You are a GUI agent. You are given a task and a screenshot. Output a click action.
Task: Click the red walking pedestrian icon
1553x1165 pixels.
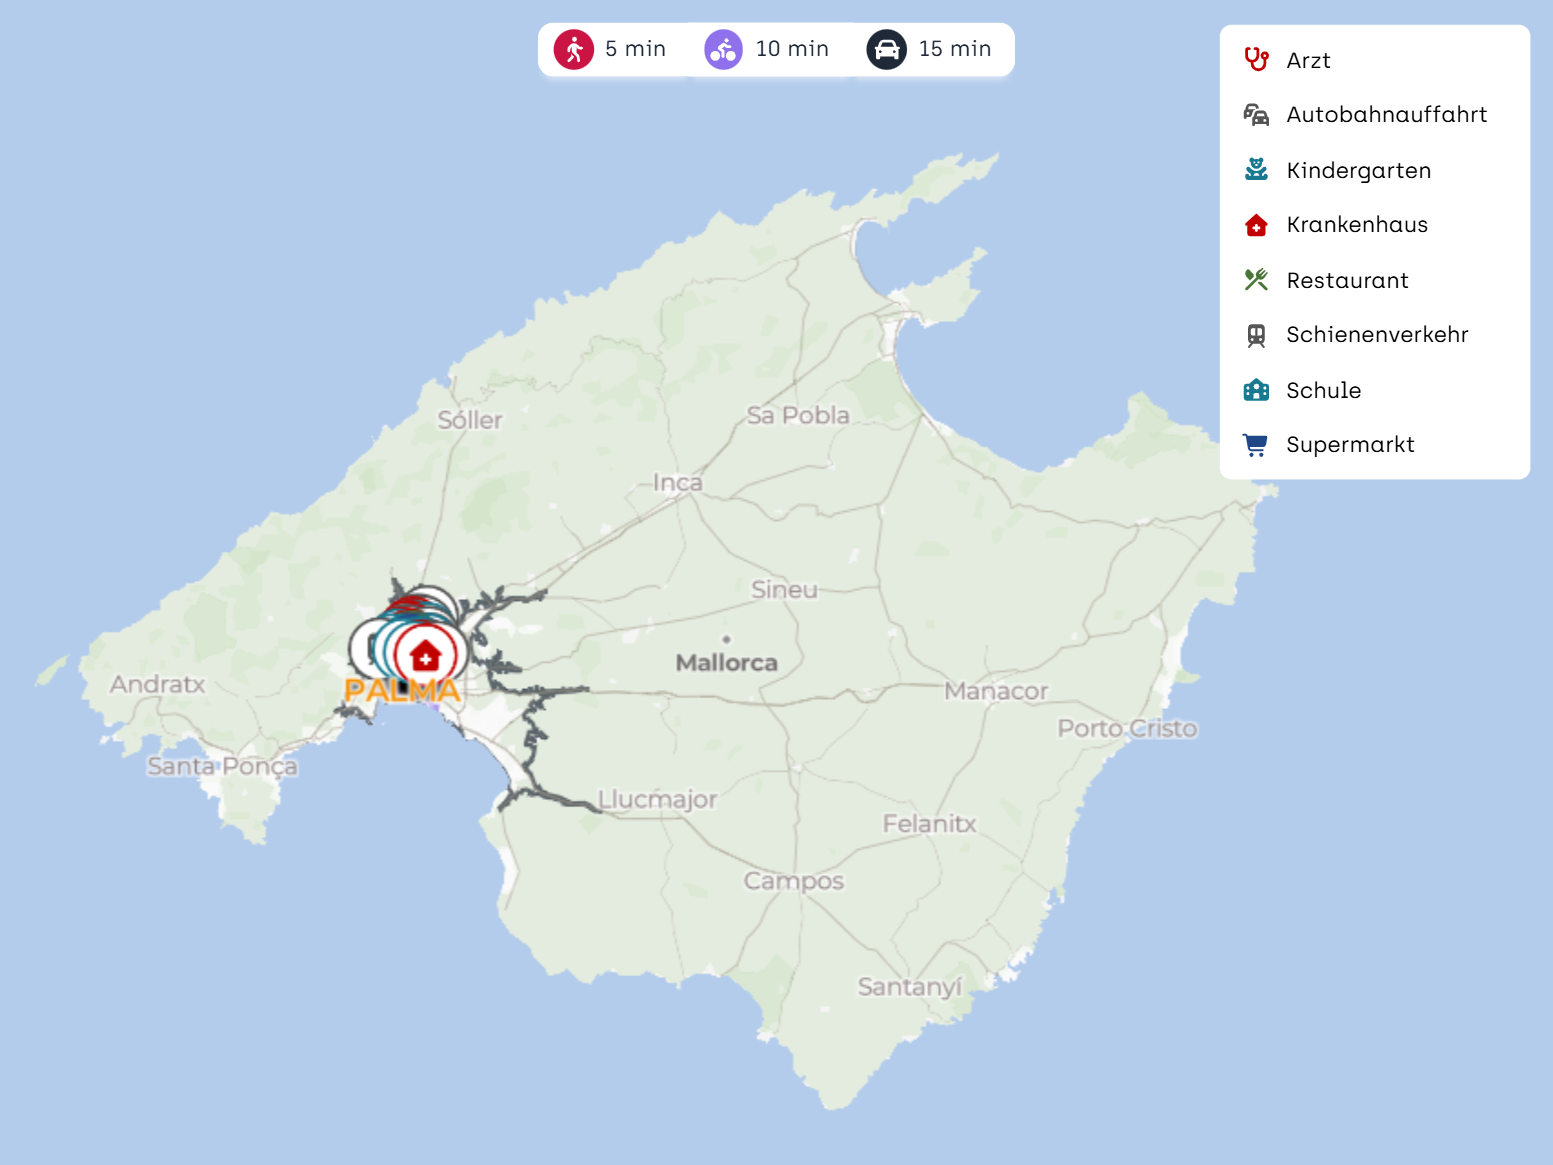574,49
